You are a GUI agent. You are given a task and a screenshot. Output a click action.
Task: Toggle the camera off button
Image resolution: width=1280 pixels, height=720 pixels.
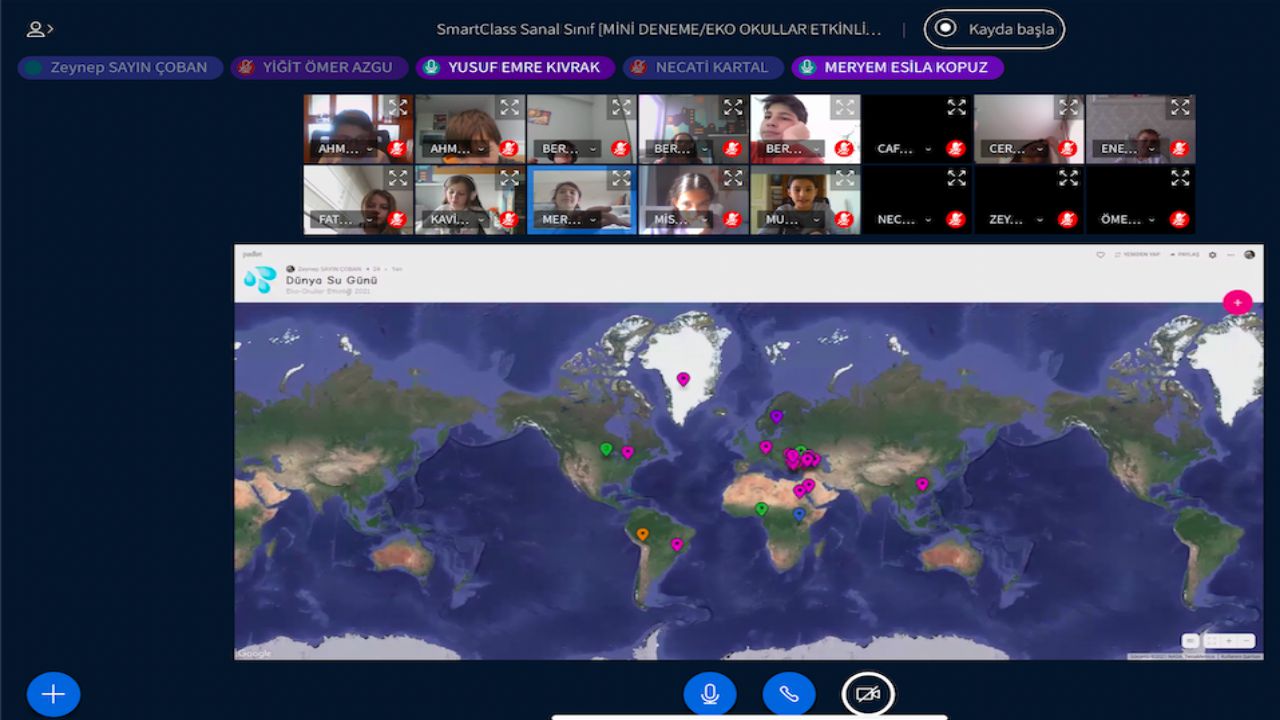click(x=868, y=694)
